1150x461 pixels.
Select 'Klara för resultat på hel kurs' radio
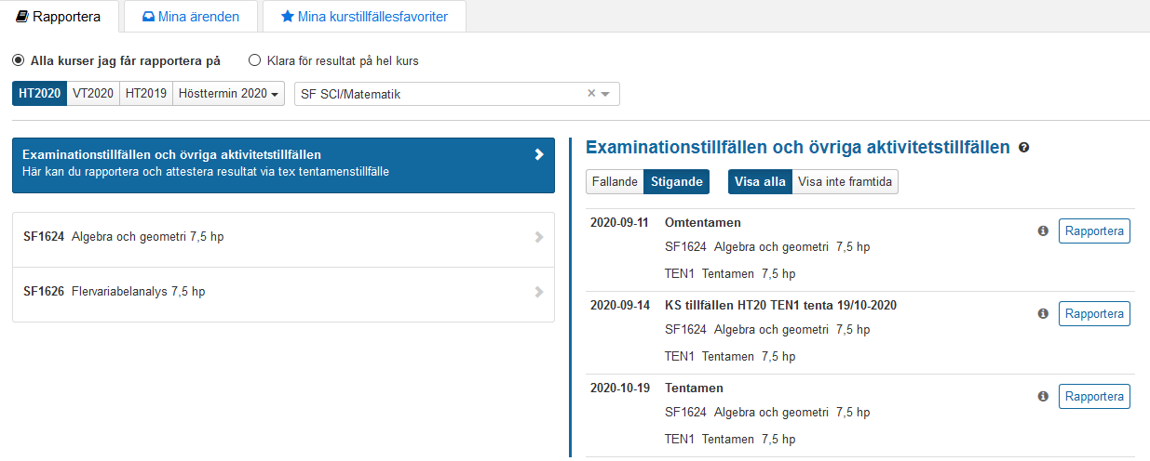click(x=254, y=61)
